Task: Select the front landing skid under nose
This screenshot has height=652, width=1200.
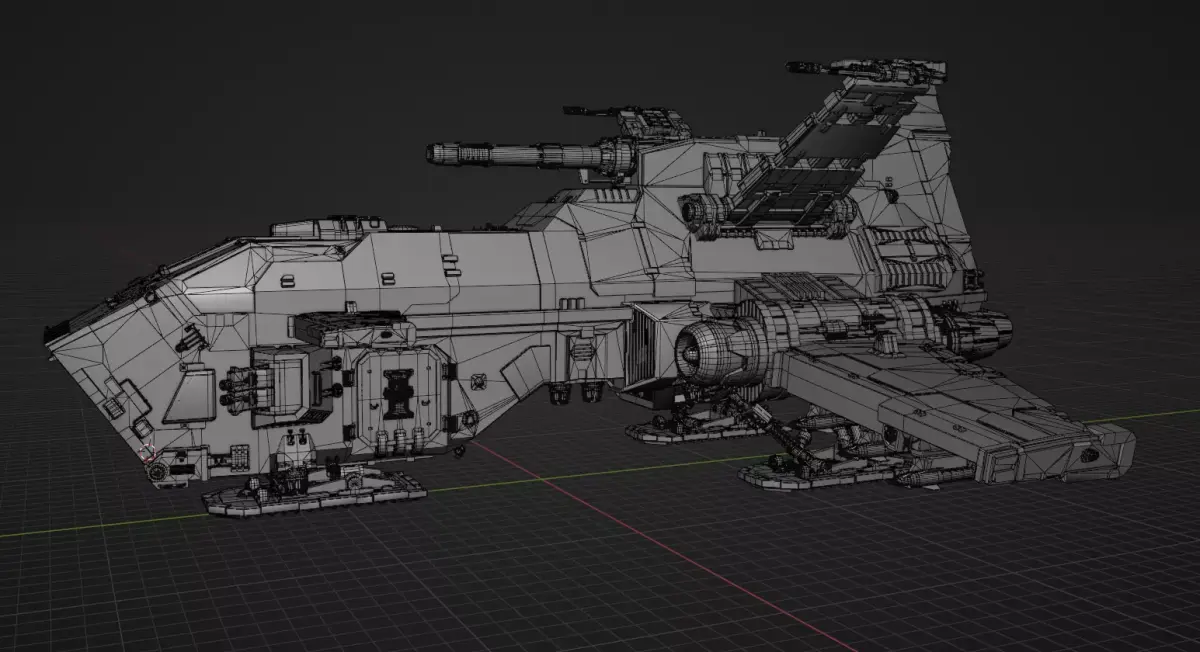Action: [x=315, y=492]
